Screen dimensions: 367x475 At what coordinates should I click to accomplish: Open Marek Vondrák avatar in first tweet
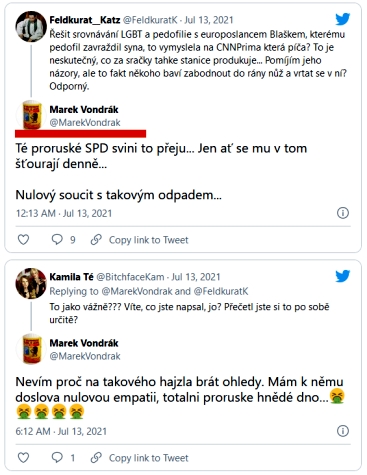coord(31,115)
